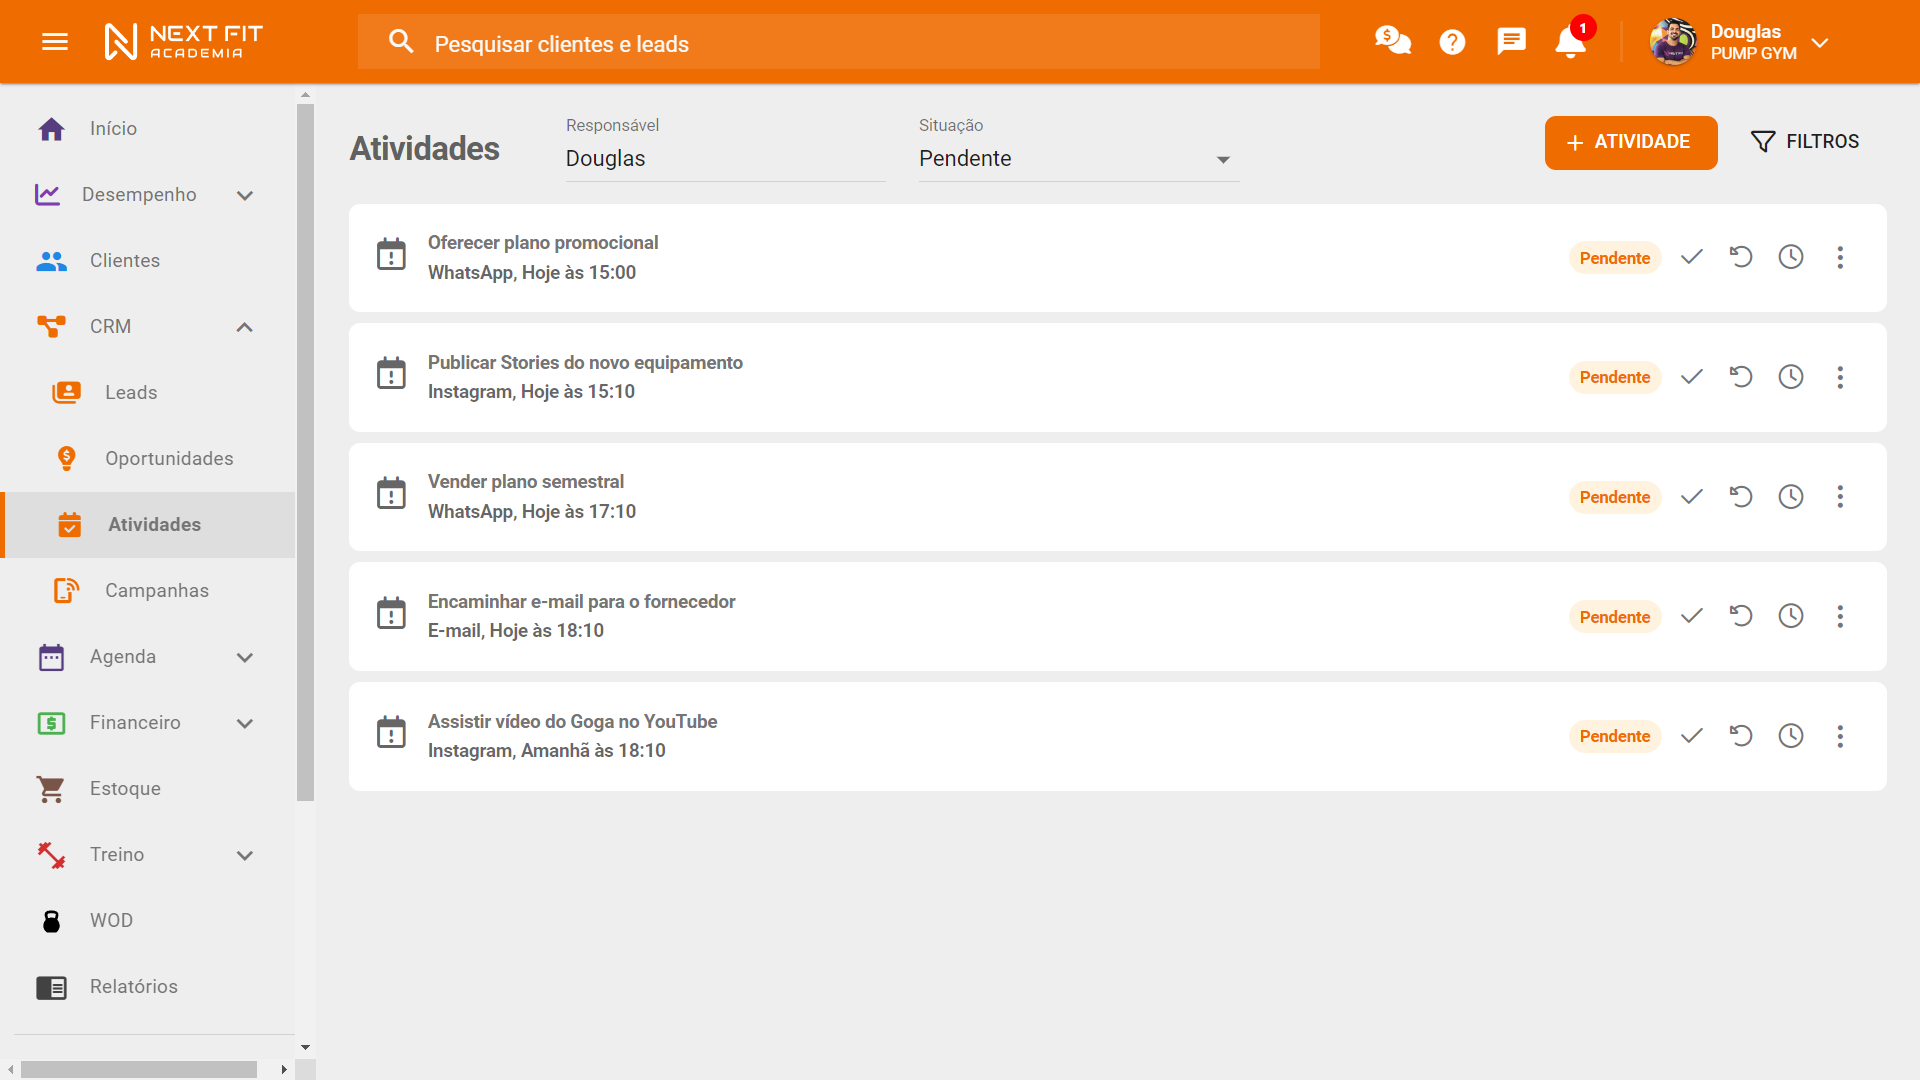This screenshot has width=1920, height=1080.
Task: Mark 'Oferecer plano promocional' as done
Action: coord(1692,258)
